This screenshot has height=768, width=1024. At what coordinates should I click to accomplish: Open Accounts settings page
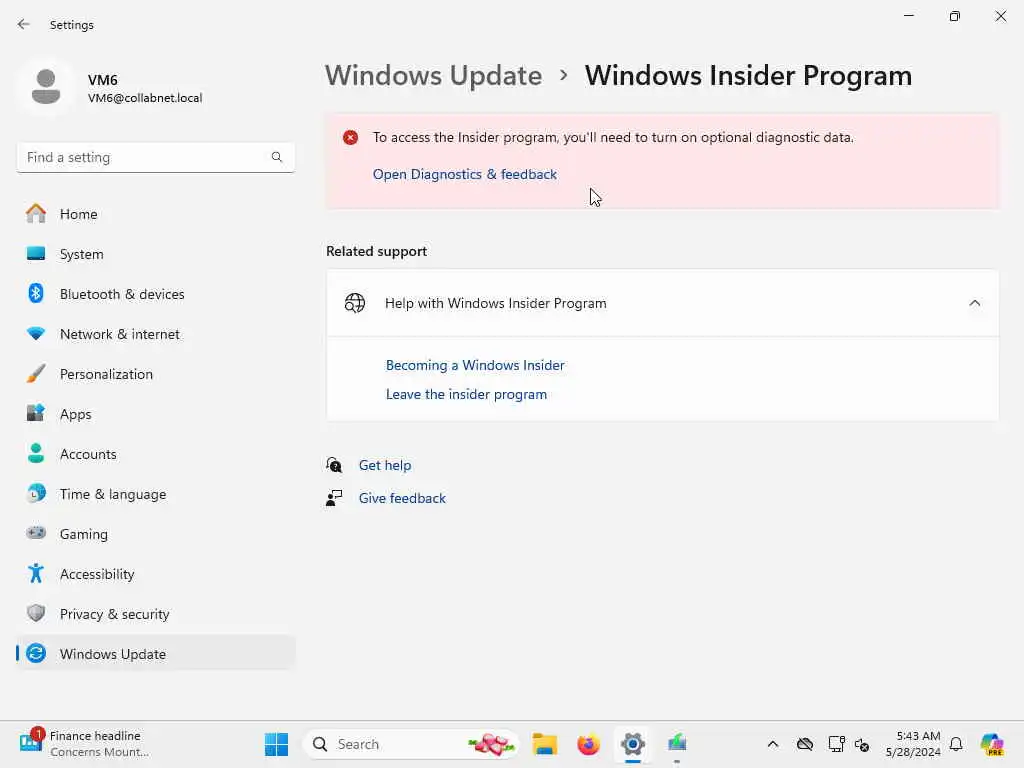click(x=155, y=454)
